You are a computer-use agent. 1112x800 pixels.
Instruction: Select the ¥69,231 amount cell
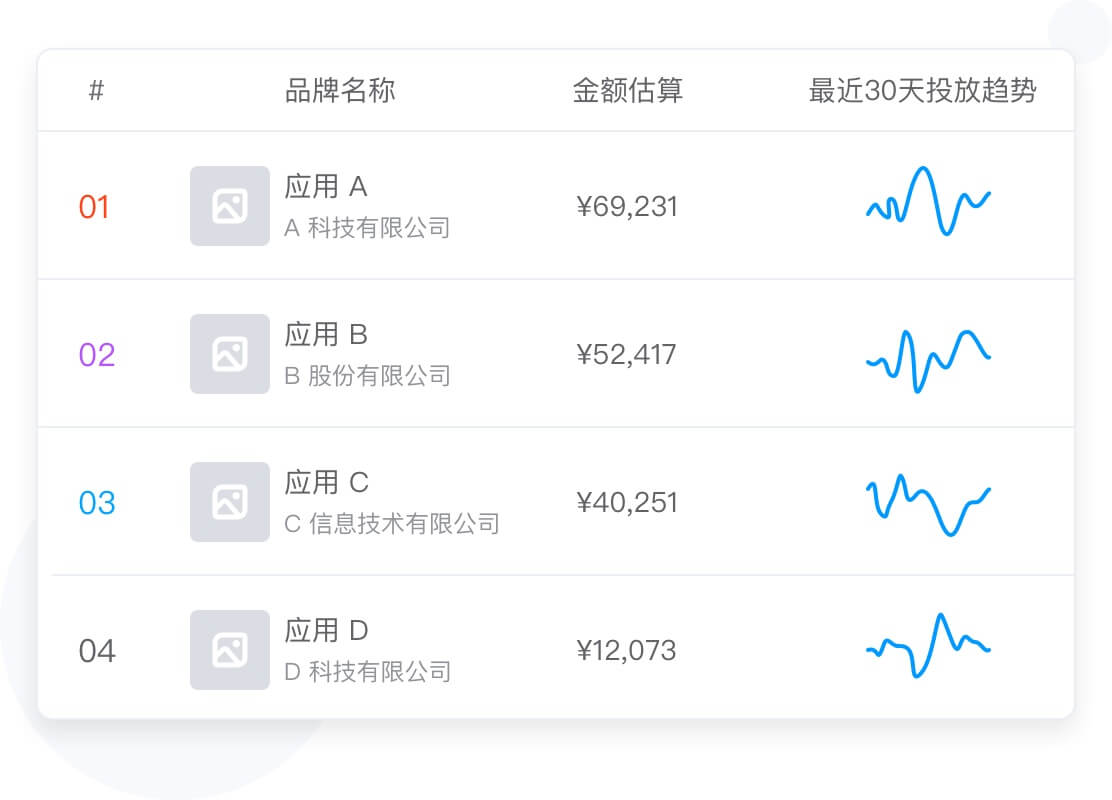[627, 207]
